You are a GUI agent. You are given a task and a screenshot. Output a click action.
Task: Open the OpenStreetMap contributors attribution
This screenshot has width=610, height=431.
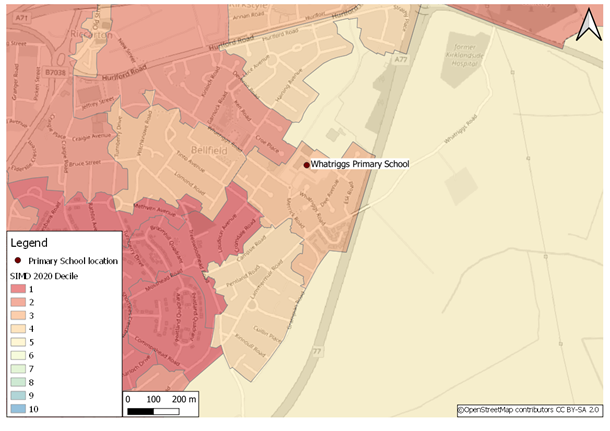pos(527,409)
